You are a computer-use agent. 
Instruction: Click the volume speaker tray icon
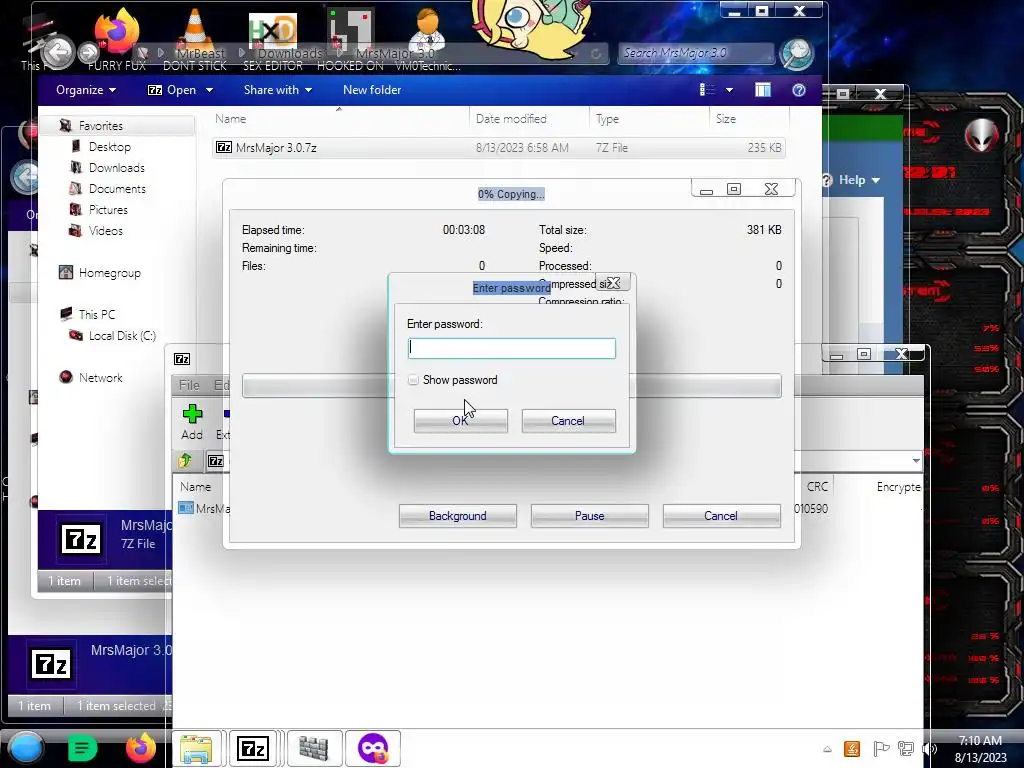(929, 749)
